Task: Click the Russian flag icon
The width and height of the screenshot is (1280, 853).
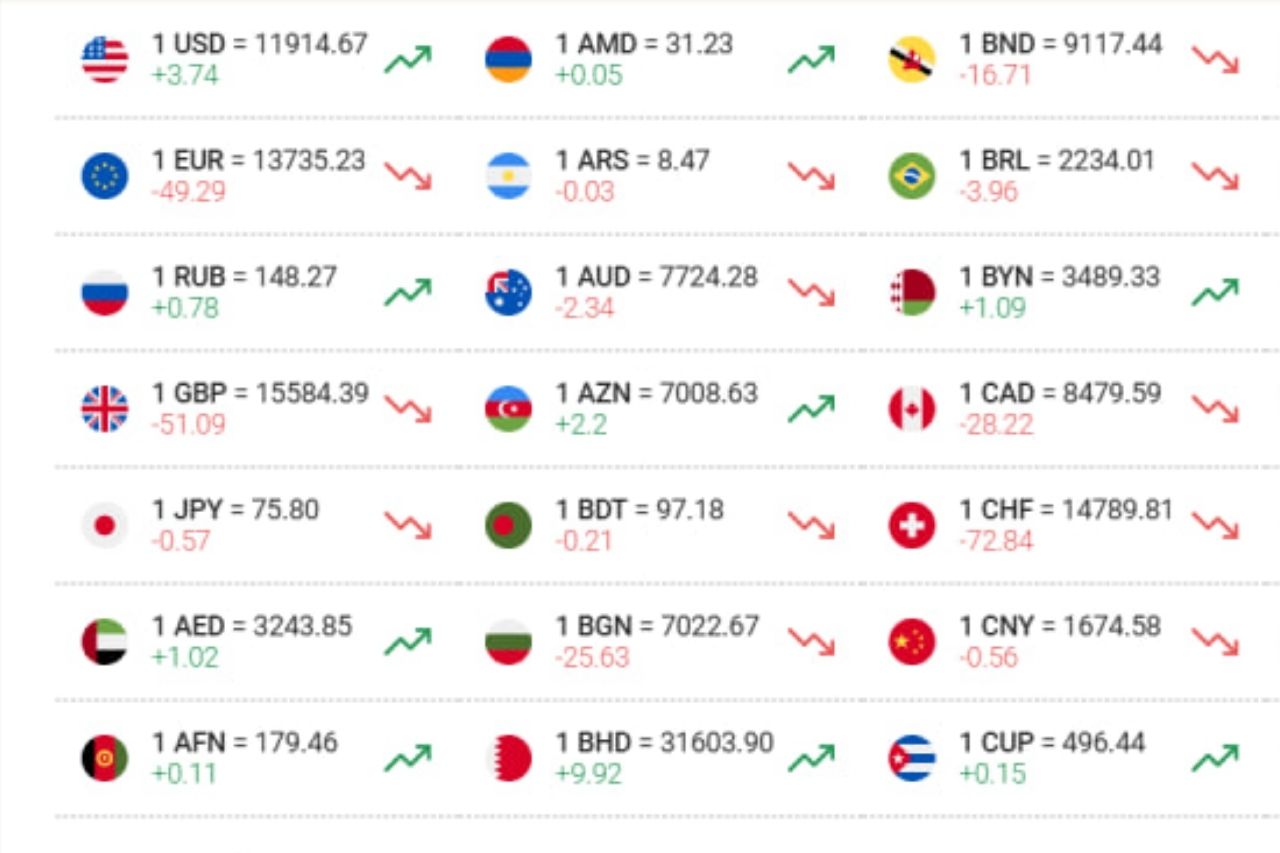Action: (x=105, y=292)
